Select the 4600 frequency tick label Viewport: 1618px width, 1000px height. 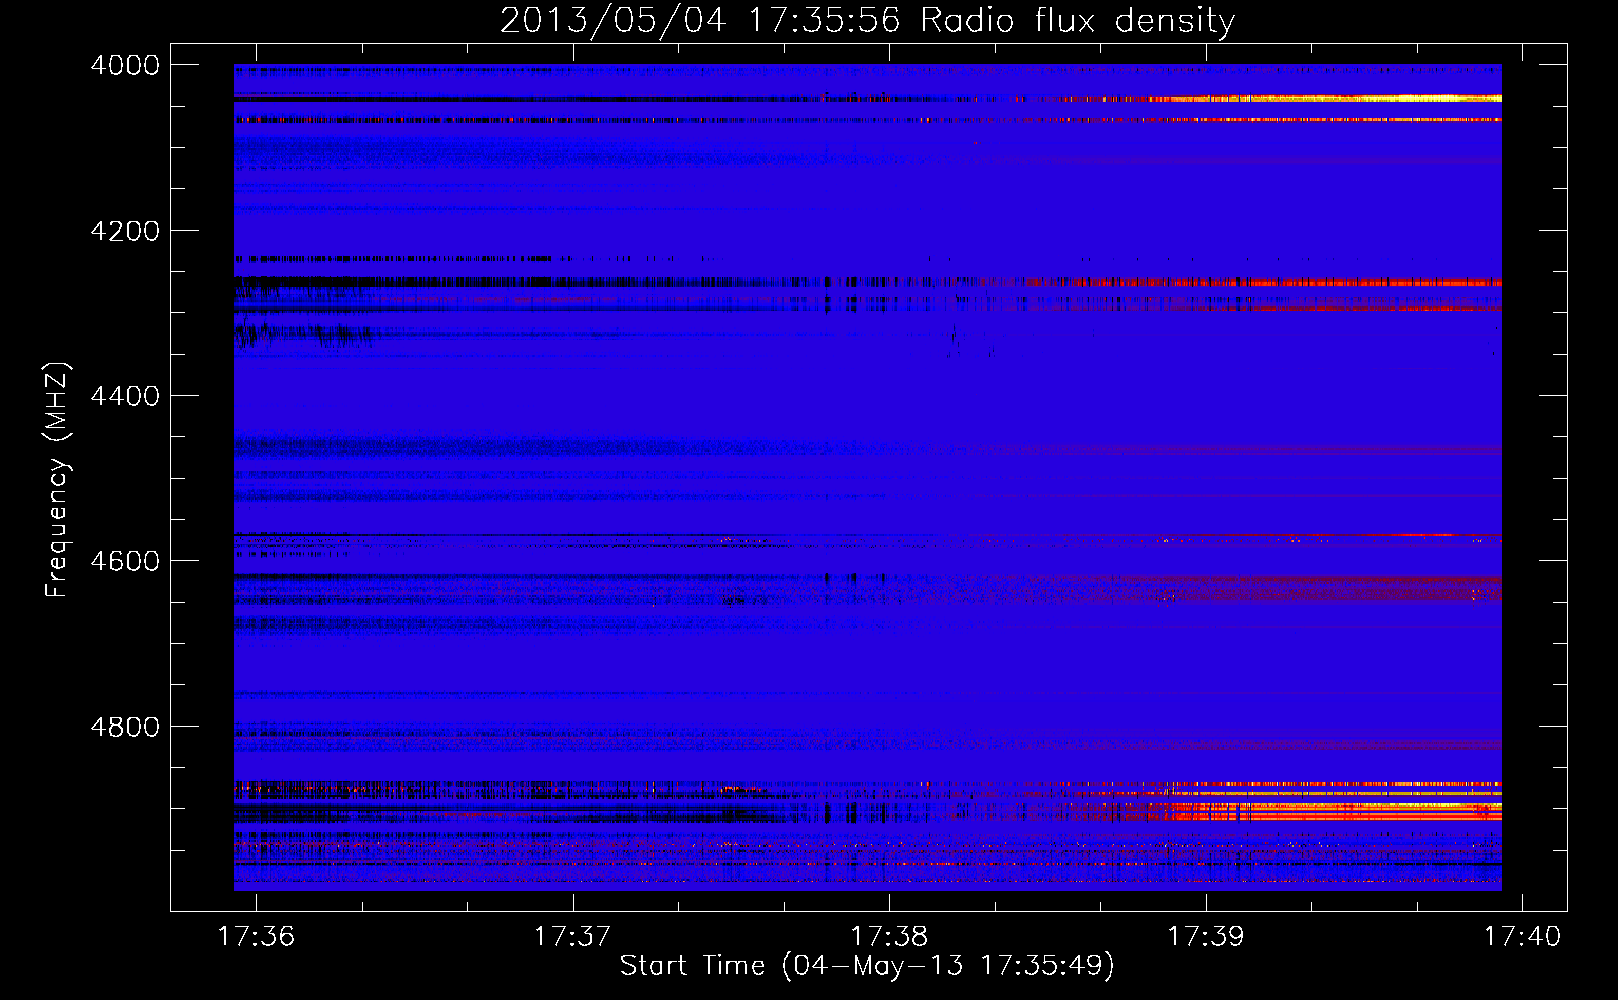[125, 561]
